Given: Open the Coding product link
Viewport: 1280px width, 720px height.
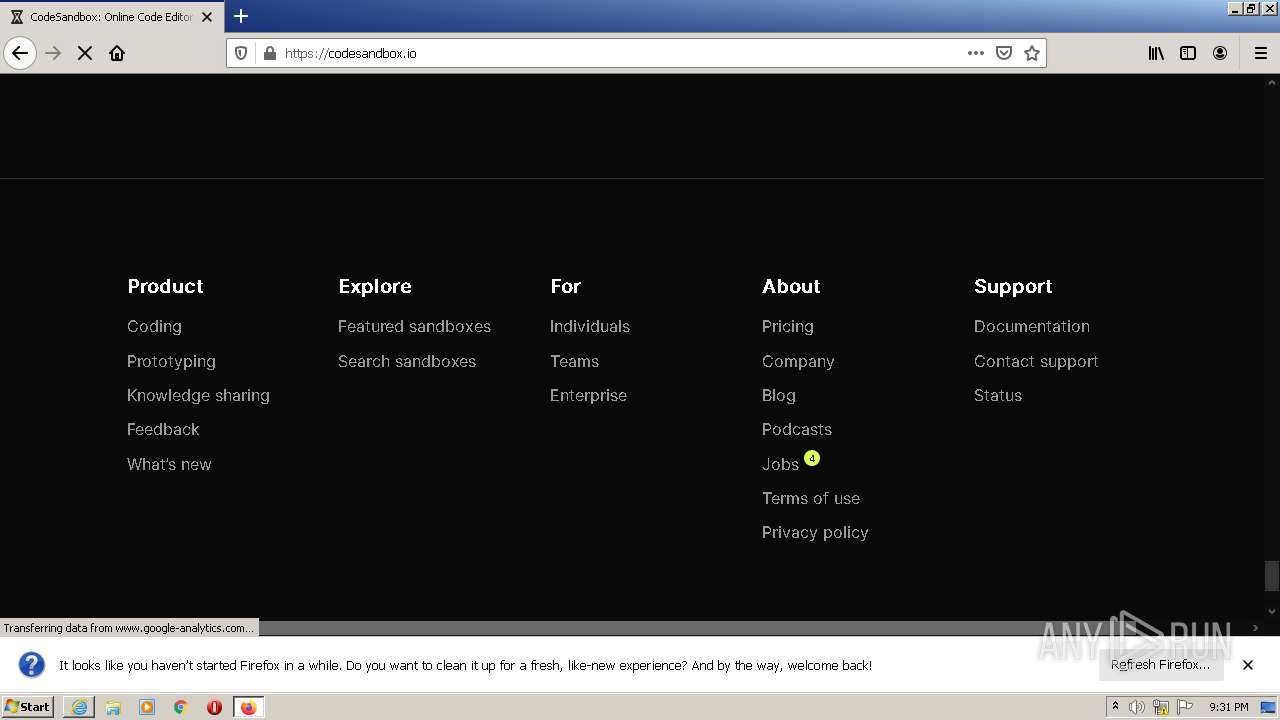Looking at the screenshot, I should tap(154, 326).
